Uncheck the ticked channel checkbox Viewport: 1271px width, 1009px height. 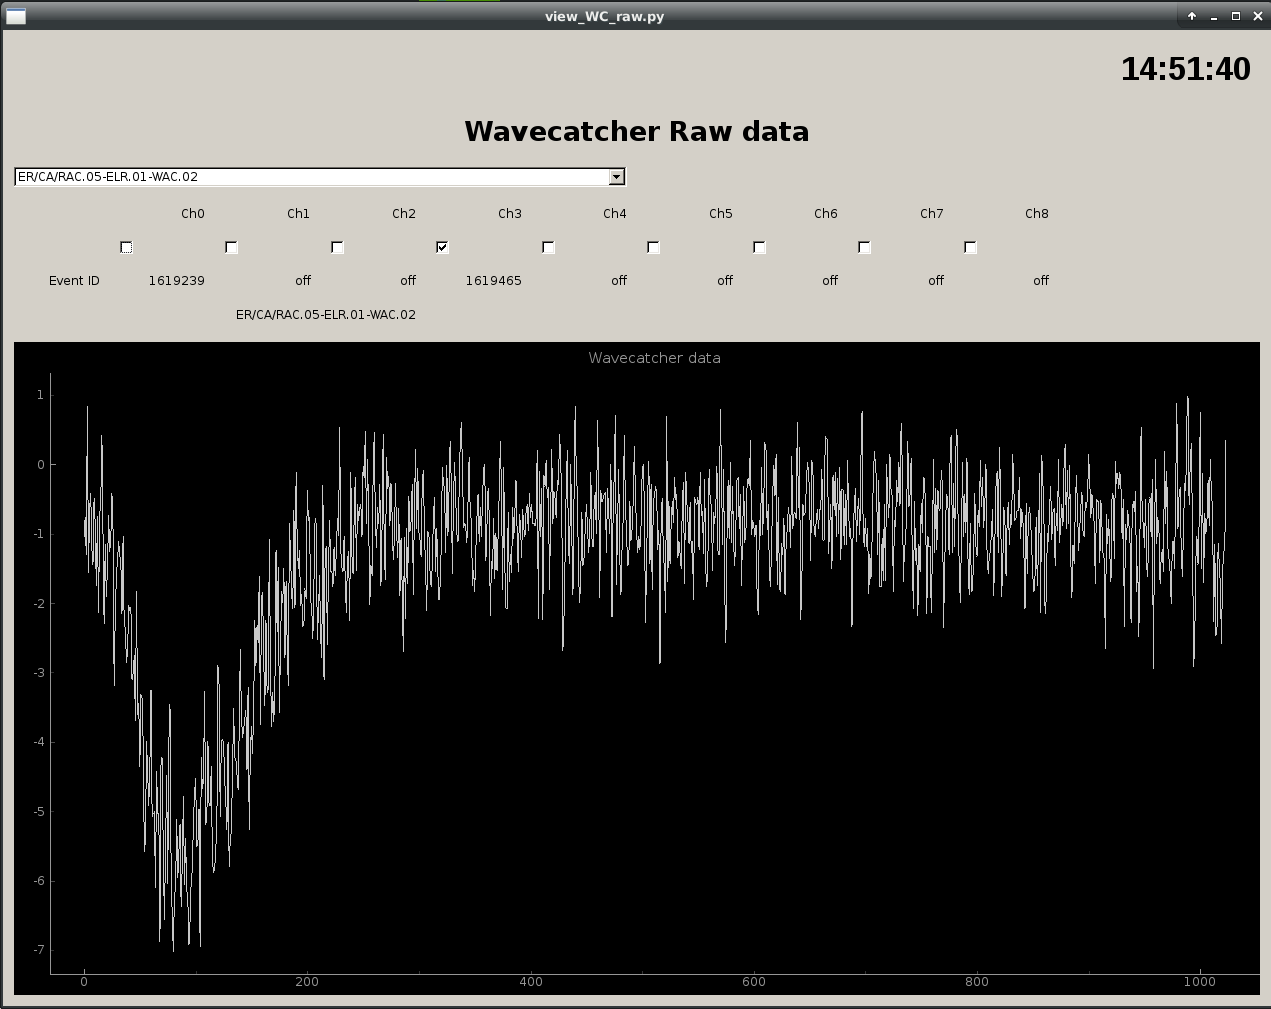coord(442,247)
